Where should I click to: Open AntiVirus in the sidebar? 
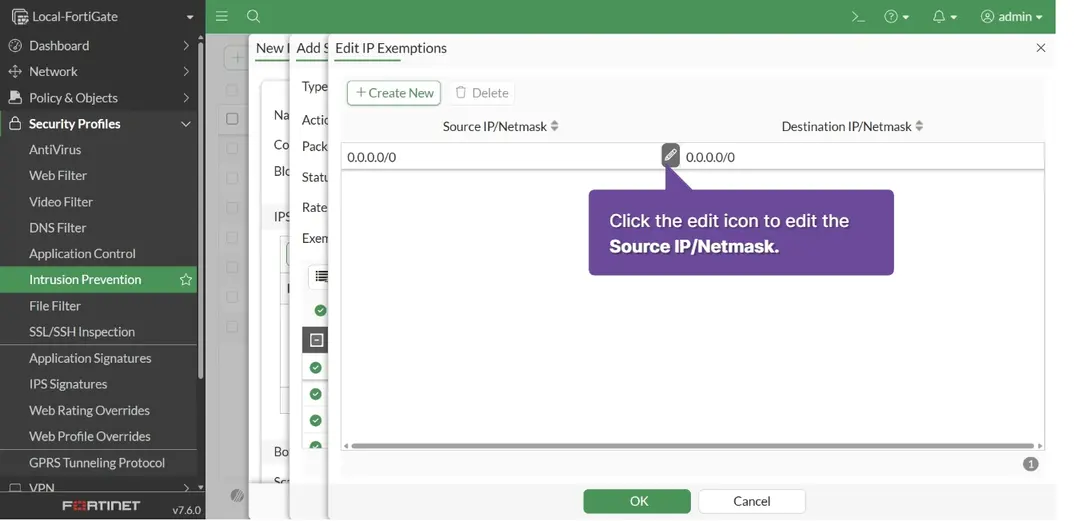pos(55,149)
